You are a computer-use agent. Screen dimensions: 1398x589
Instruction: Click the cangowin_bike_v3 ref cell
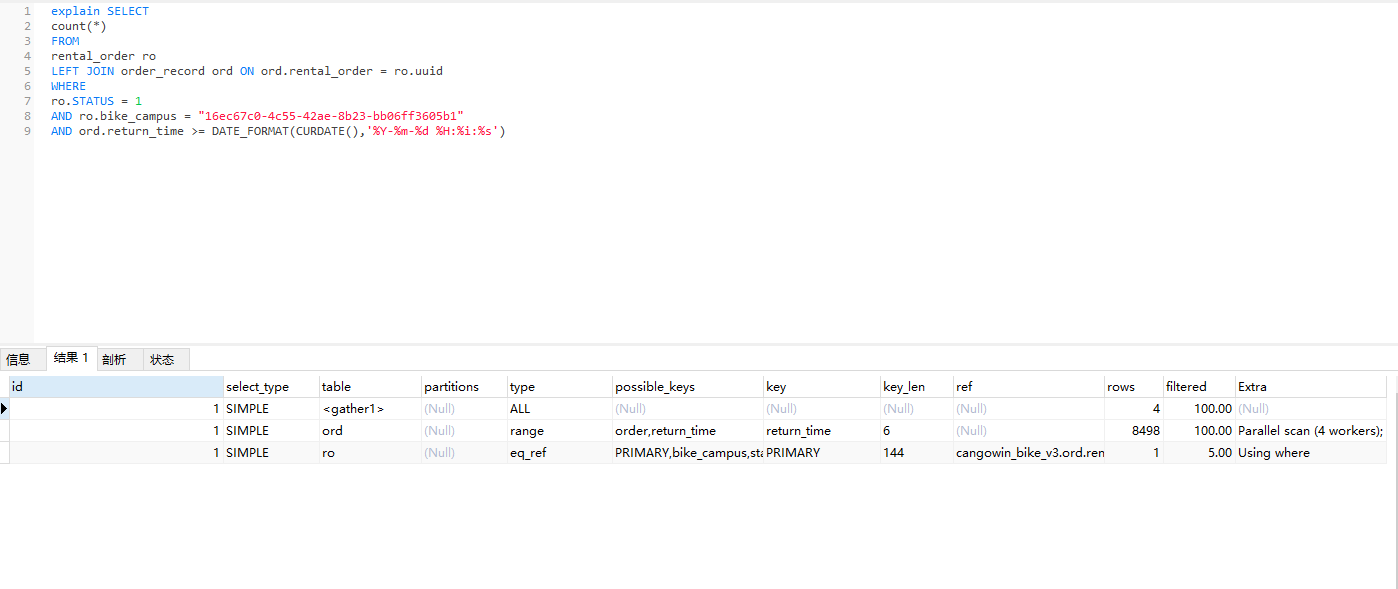[1029, 453]
